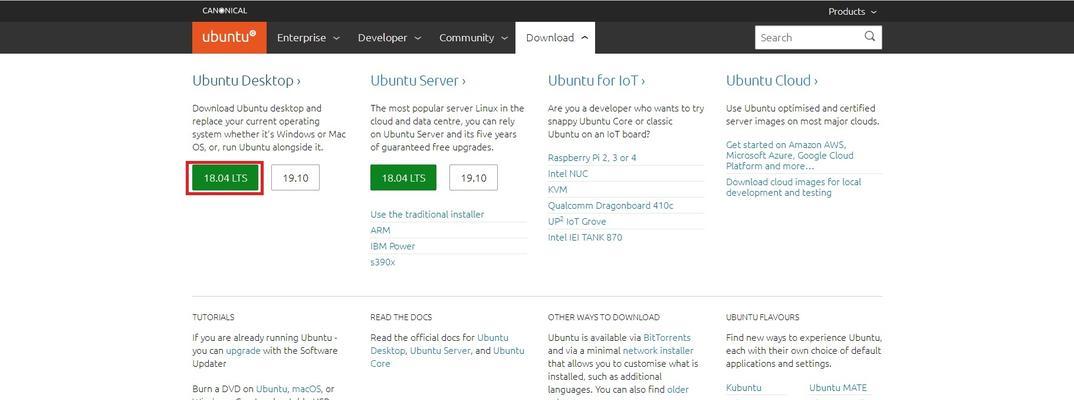
Task: Open UP² IoT Grove link
Action: [x=577, y=221]
